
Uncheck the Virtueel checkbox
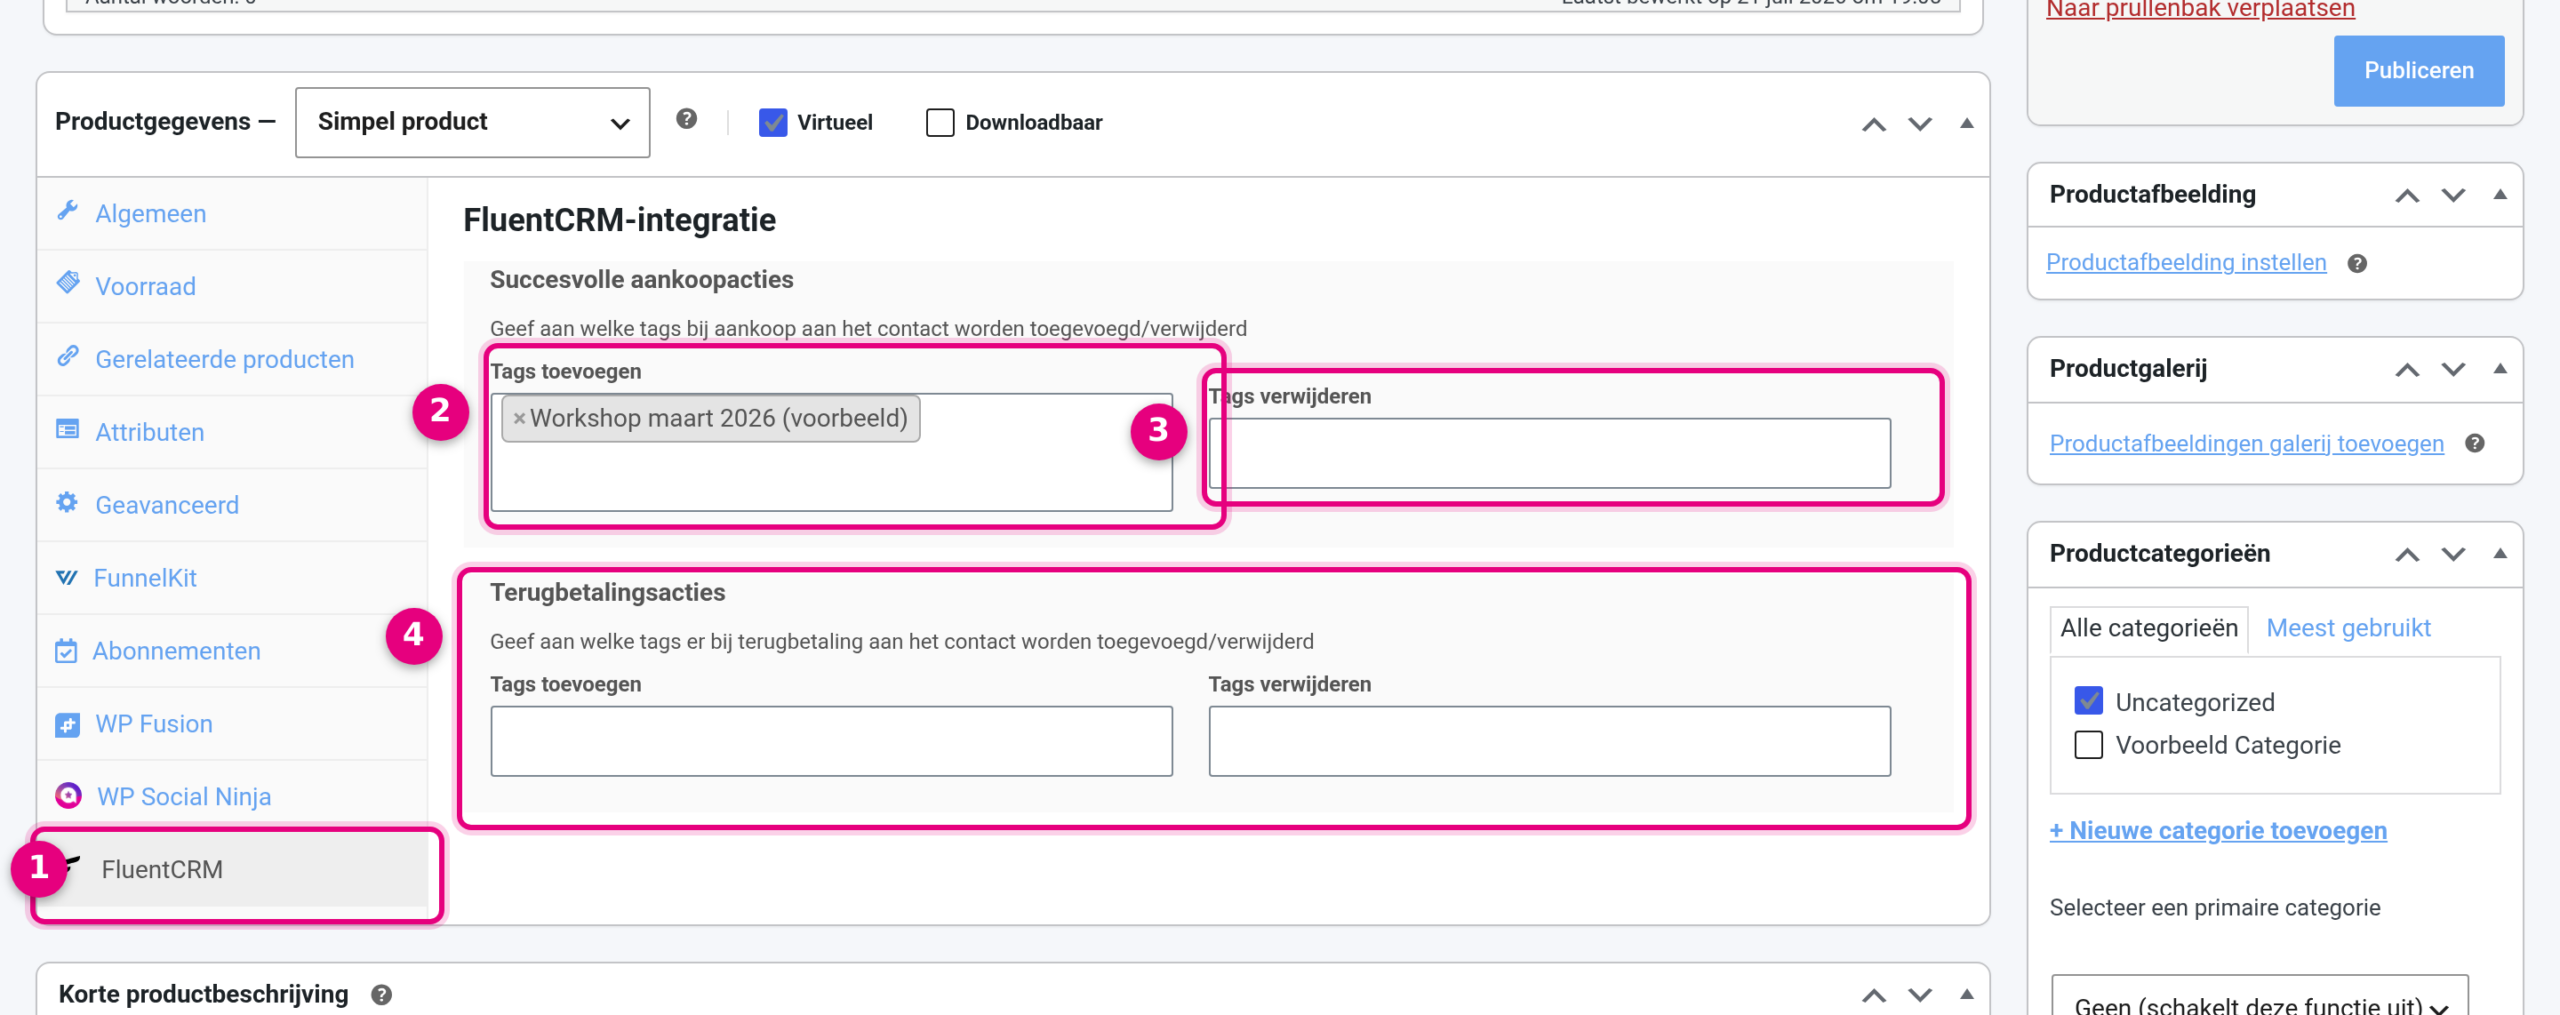coord(772,122)
